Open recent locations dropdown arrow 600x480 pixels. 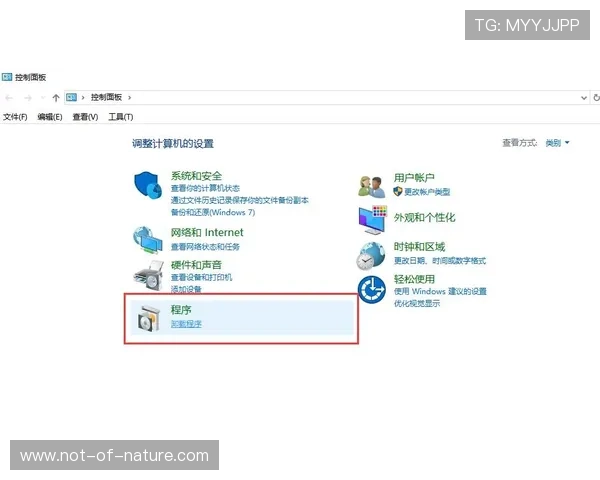[43, 98]
